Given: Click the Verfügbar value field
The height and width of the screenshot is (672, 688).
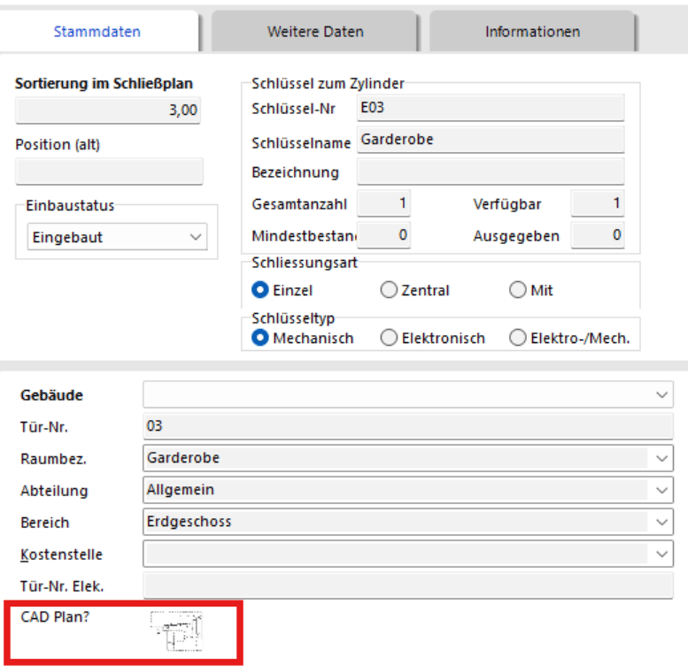Looking at the screenshot, I should pos(598,204).
